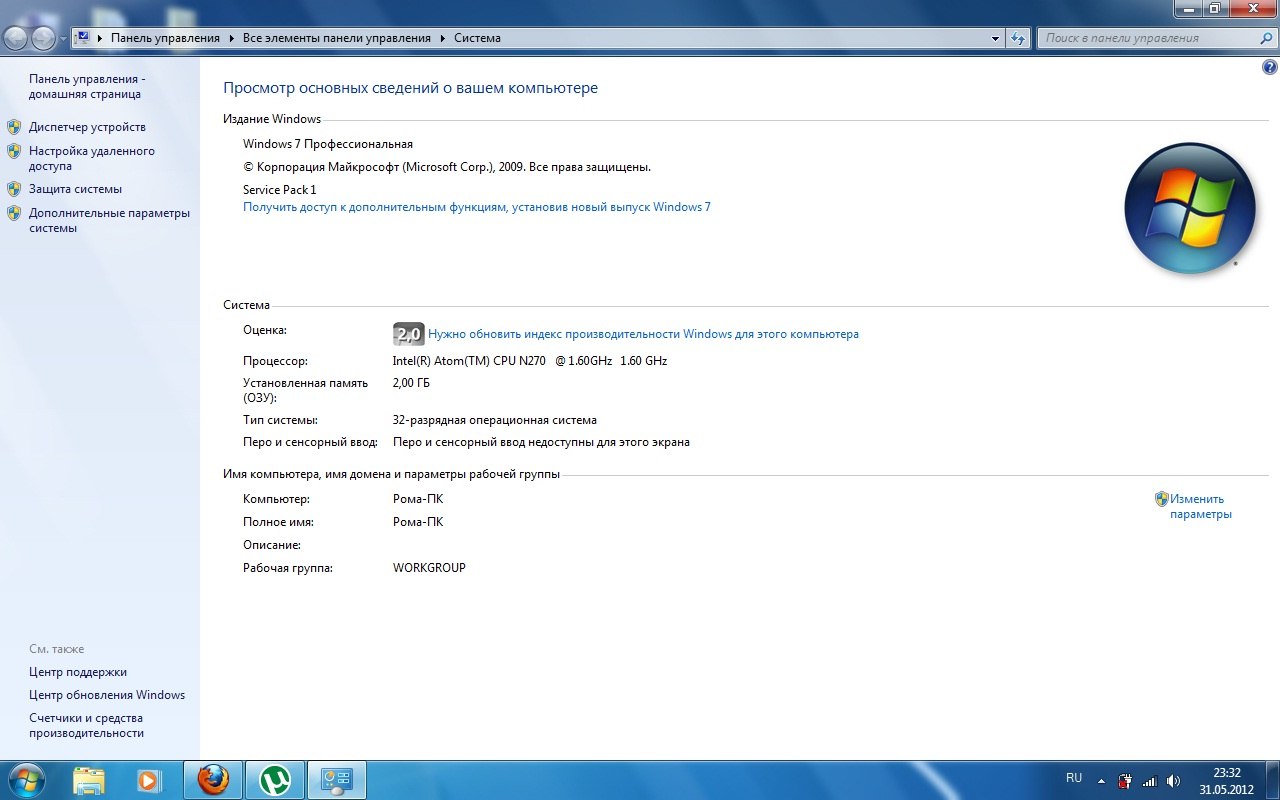This screenshot has height=800, width=1280.
Task: Open Windows Explorer from the taskbar
Action: click(x=88, y=780)
